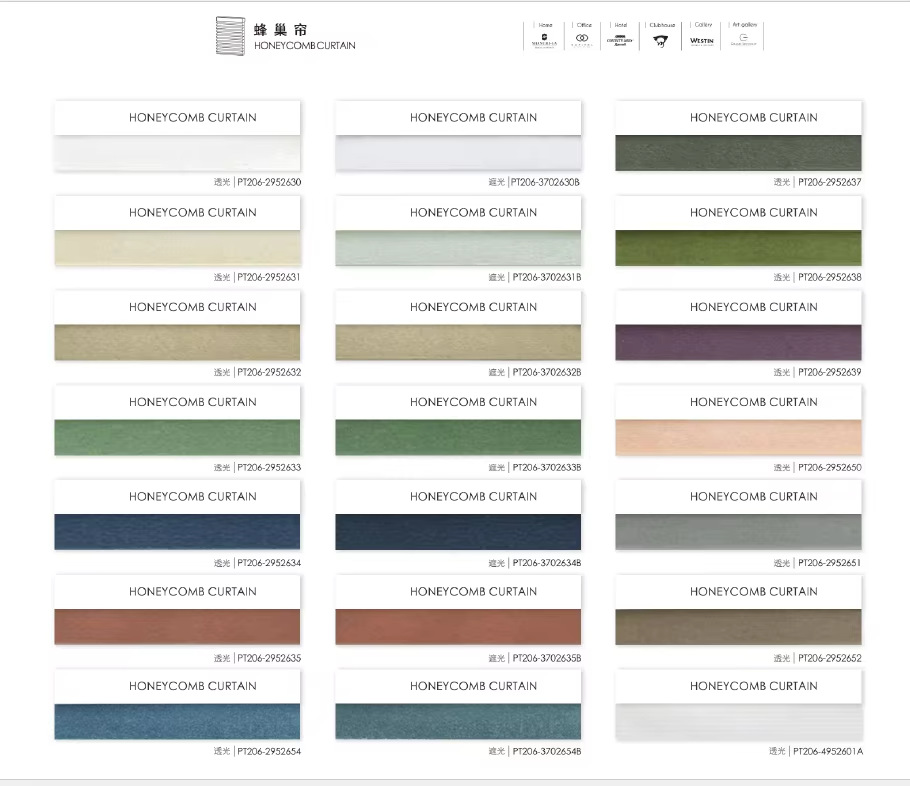Screen dimensions: 910x786
Task: Choose the olive green swatch PT206-2952638
Action: [x=738, y=247]
